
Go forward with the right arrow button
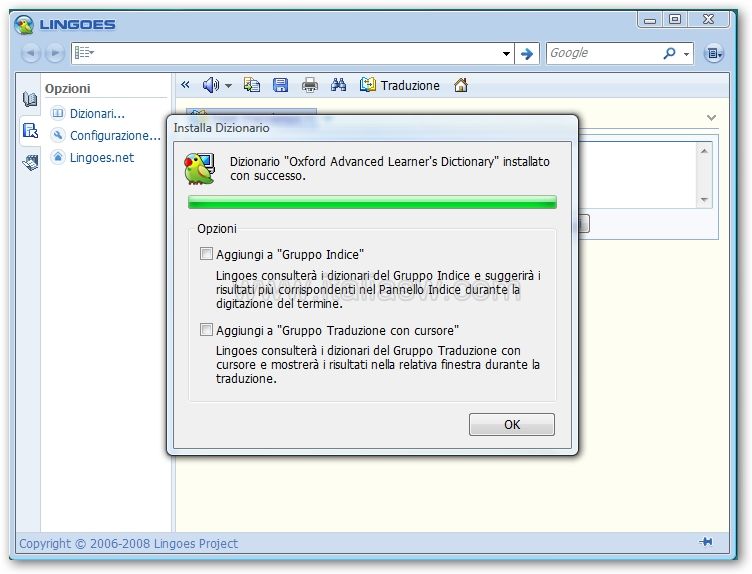[55, 53]
